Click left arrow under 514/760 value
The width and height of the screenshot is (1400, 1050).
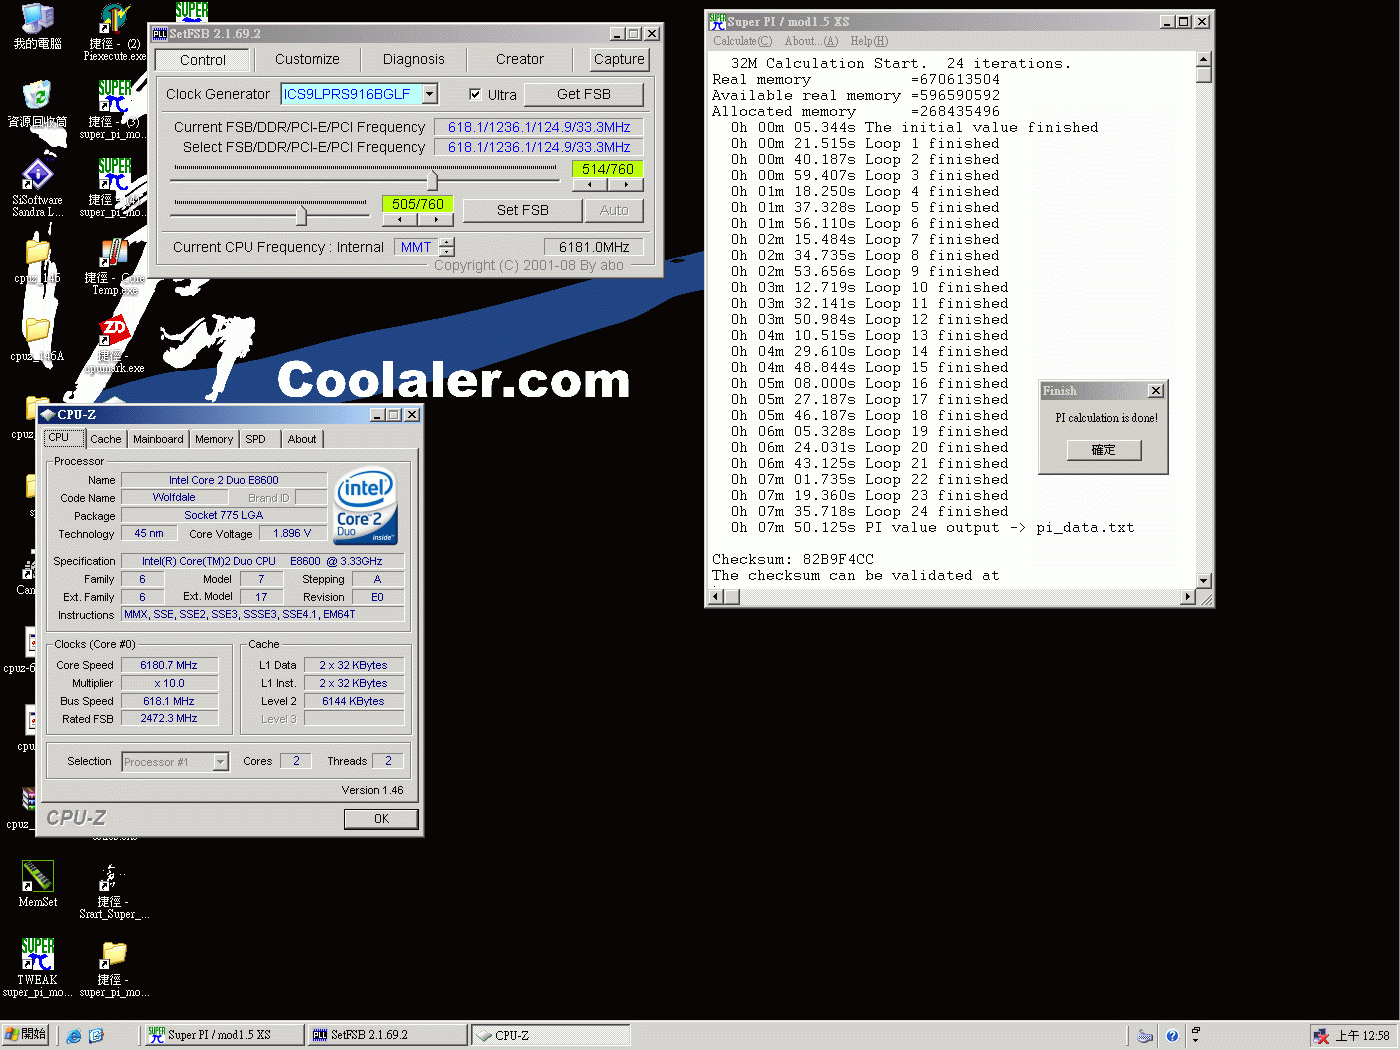coord(590,185)
